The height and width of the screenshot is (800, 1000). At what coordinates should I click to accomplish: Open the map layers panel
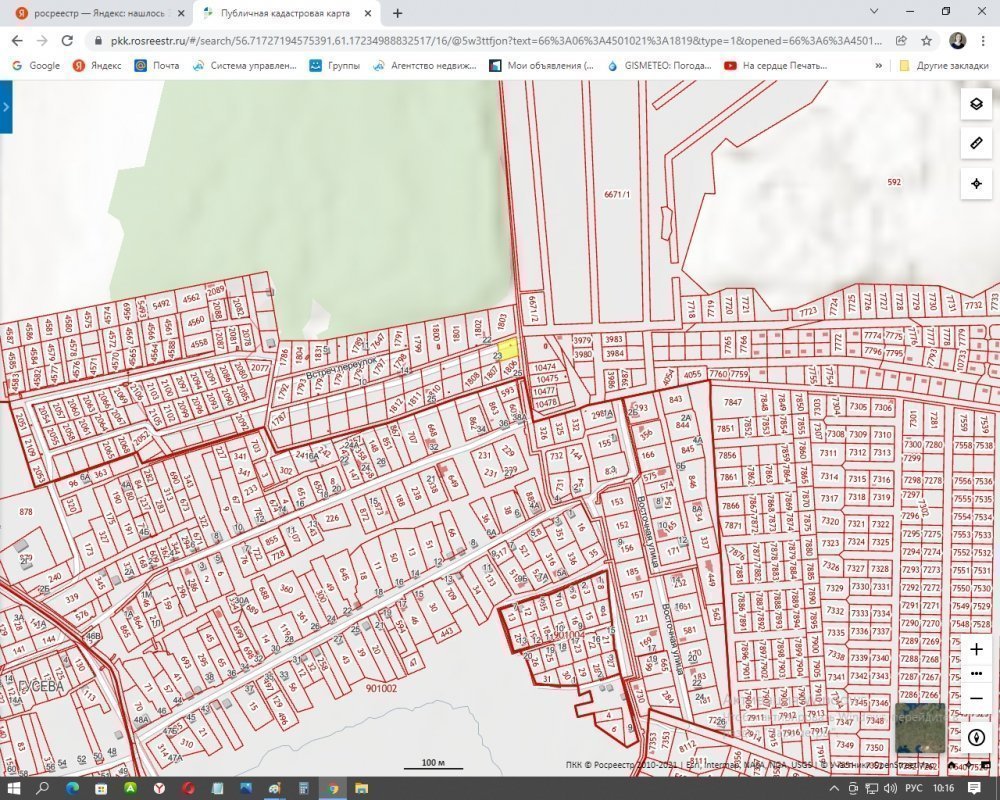click(977, 105)
